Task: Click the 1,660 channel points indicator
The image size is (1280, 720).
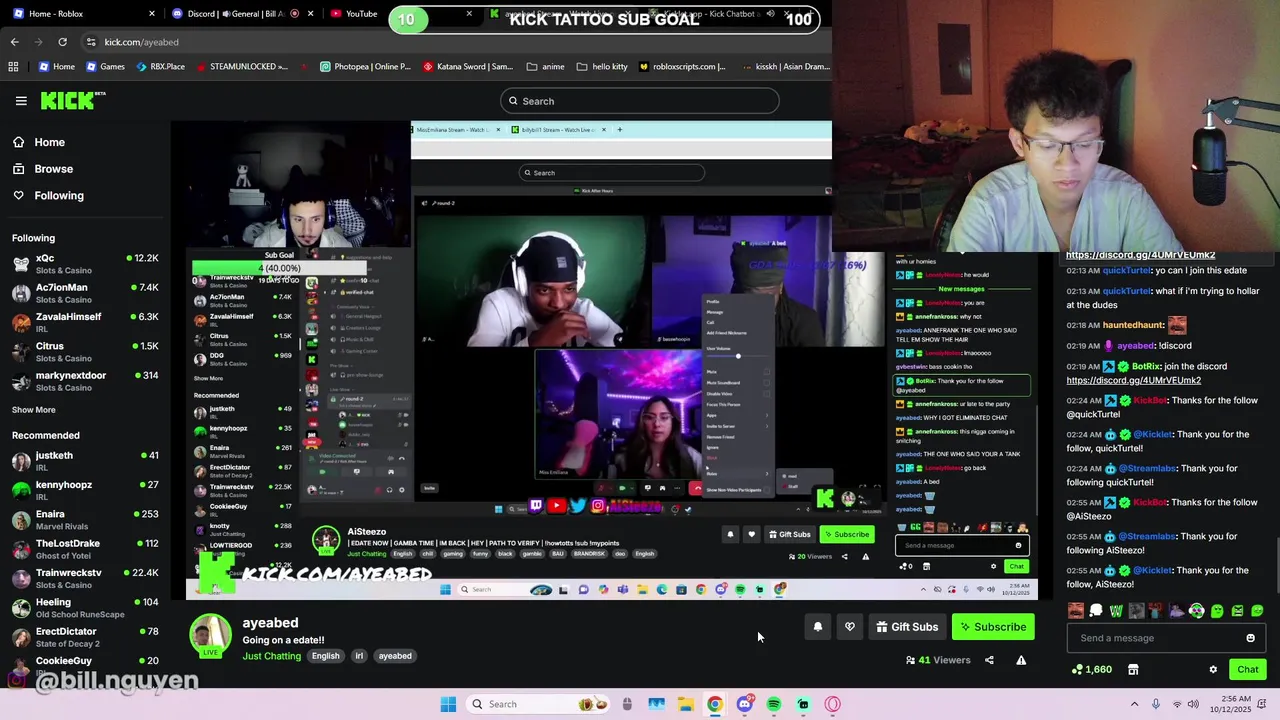Action: coord(1092,670)
